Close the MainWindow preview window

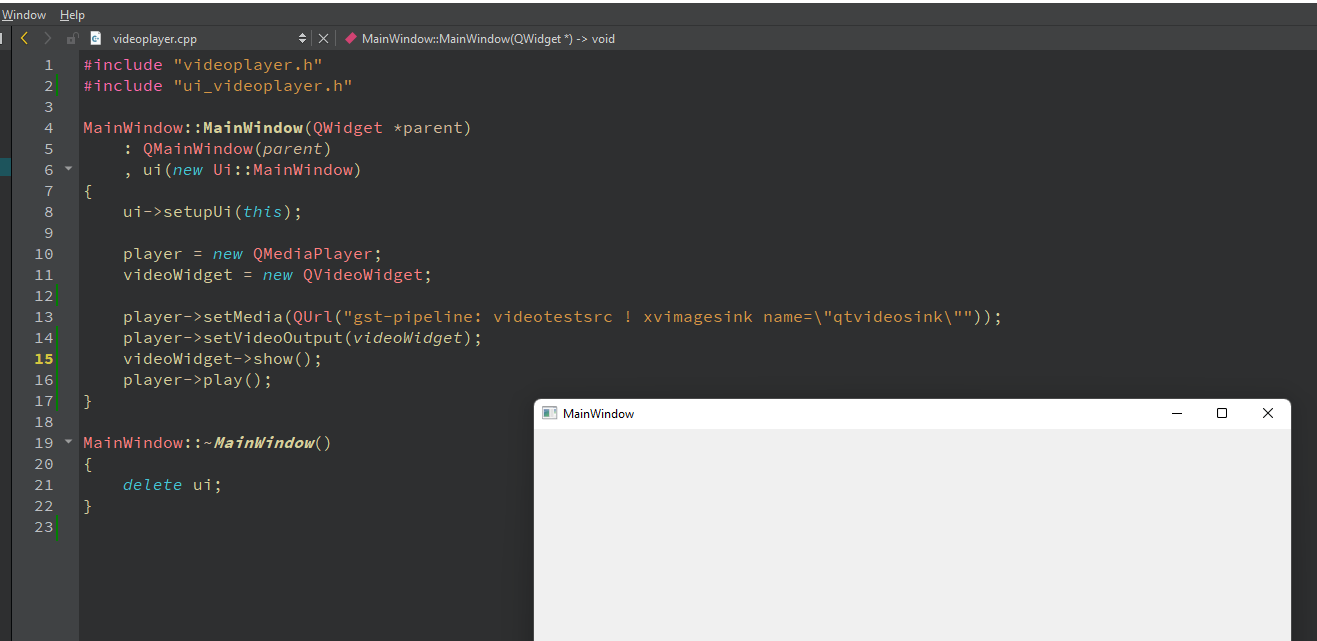(x=1268, y=413)
